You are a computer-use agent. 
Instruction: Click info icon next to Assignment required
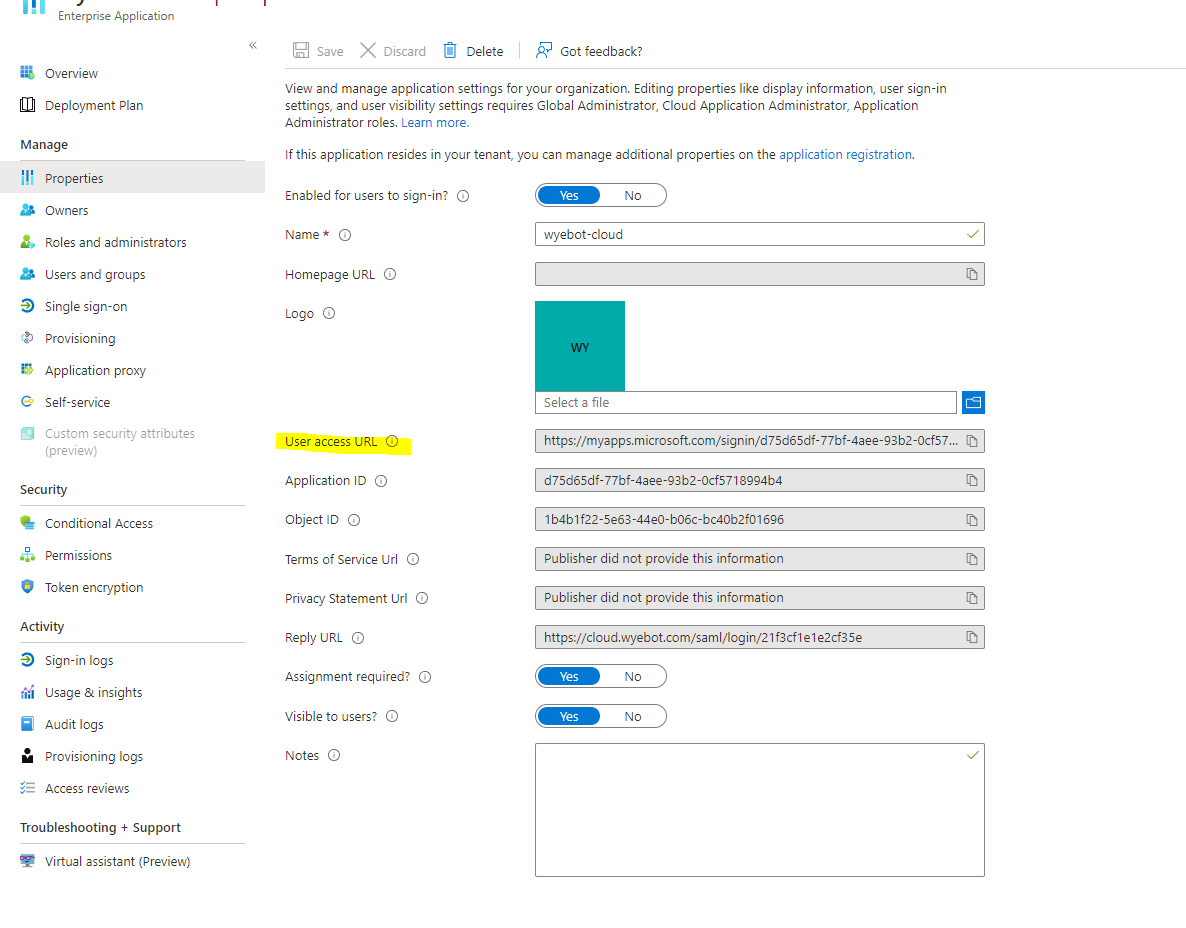coord(425,677)
